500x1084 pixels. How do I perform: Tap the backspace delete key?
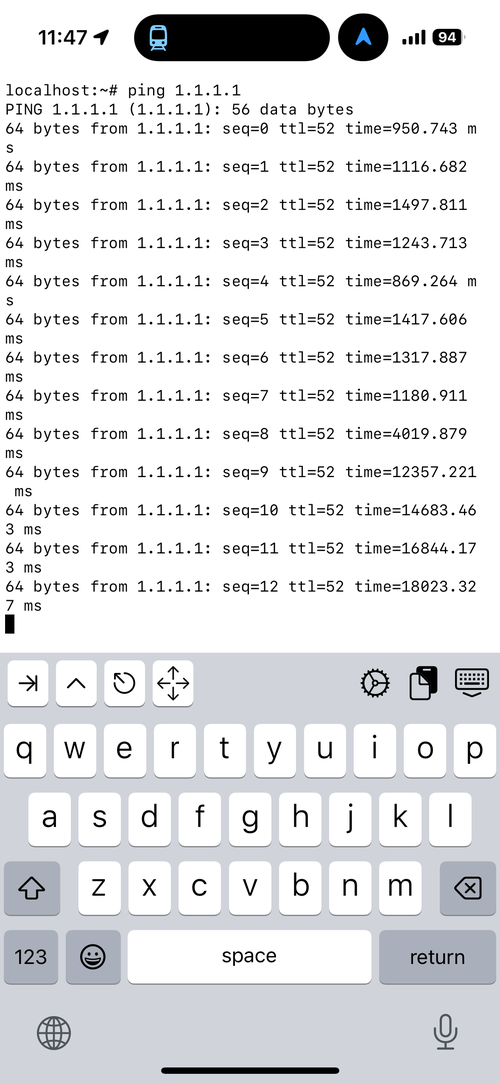click(468, 888)
